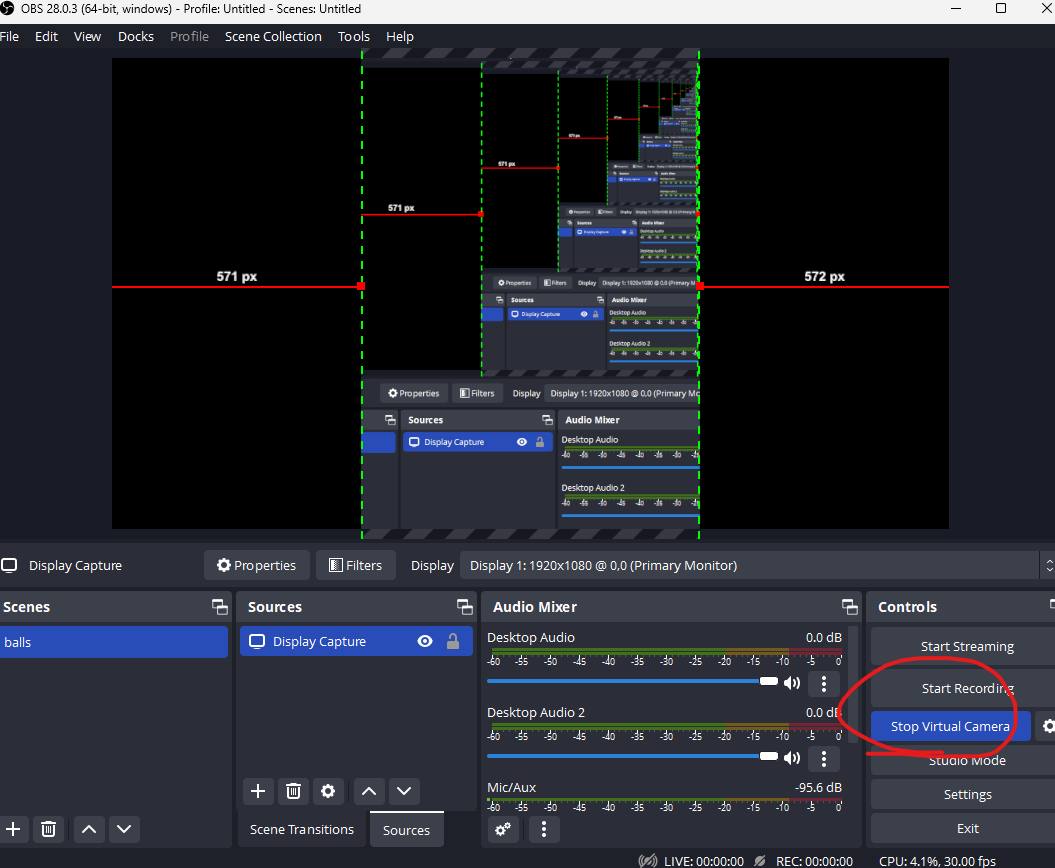
Task: Add a new scene in Scenes dock
Action: (x=13, y=829)
